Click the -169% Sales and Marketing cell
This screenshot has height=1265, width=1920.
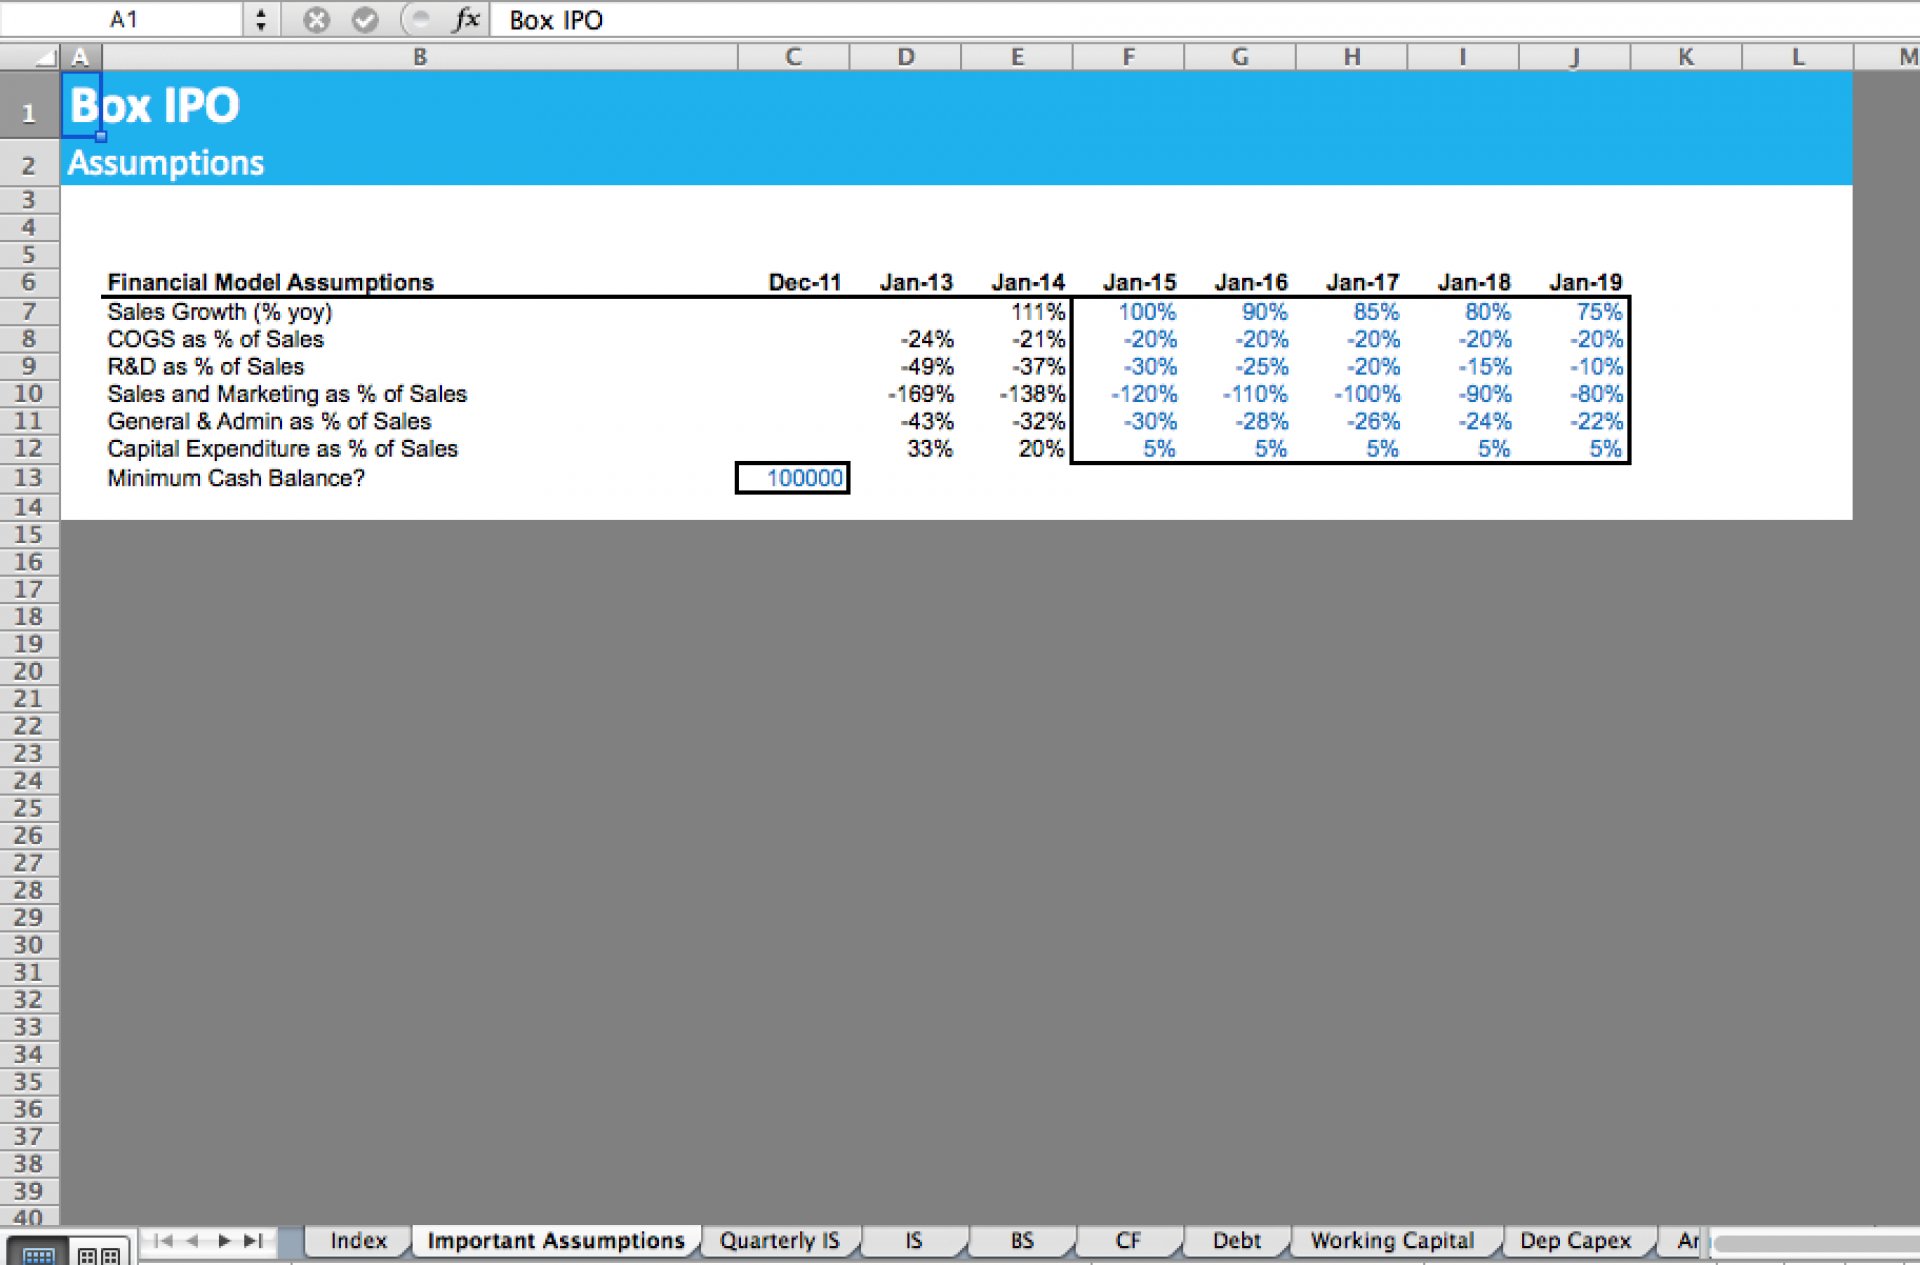pos(920,394)
